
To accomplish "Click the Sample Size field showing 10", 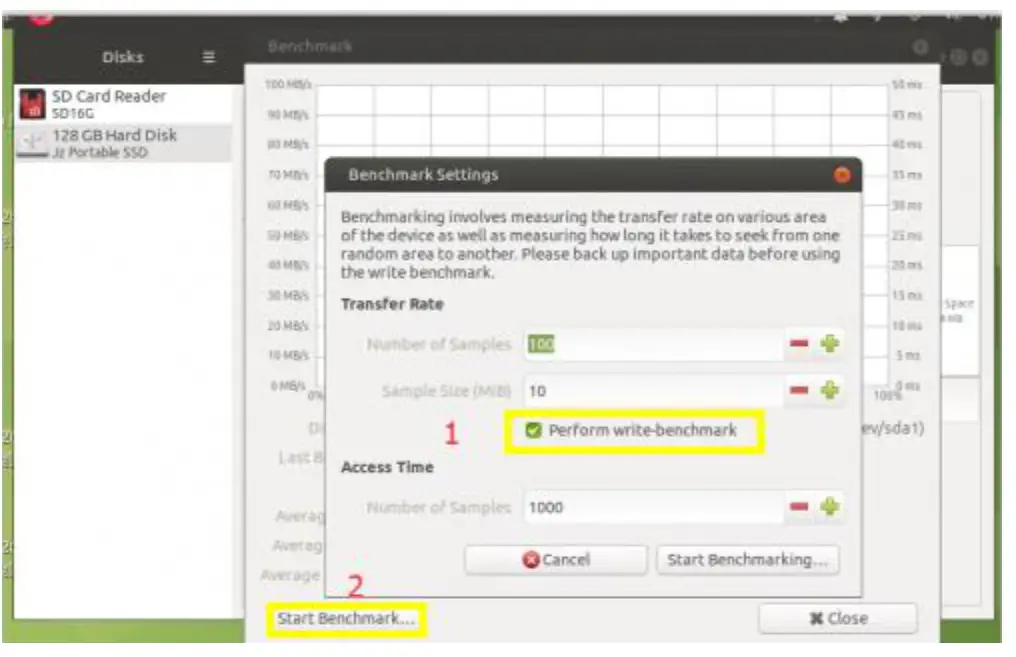I will click(653, 390).
